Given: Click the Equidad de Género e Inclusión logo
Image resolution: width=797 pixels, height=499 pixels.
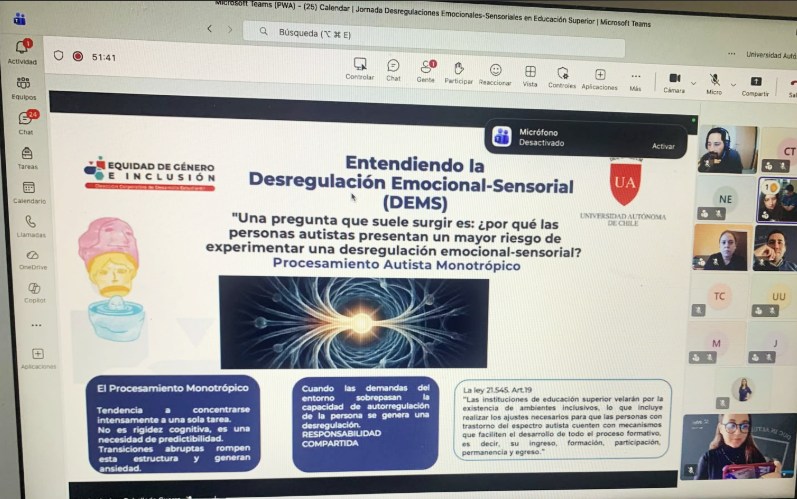Looking at the screenshot, I should point(150,174).
